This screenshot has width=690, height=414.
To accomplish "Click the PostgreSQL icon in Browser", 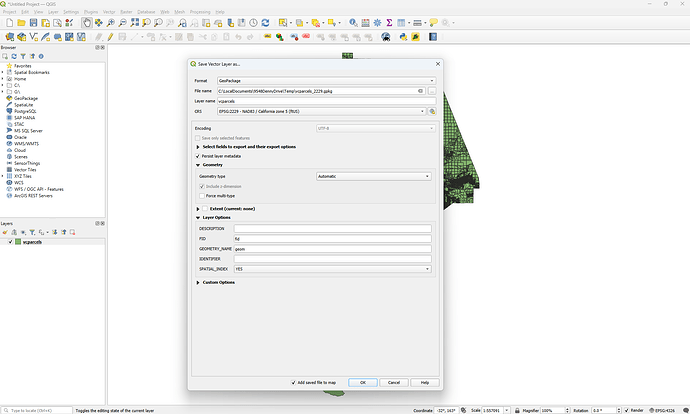I will (9, 111).
